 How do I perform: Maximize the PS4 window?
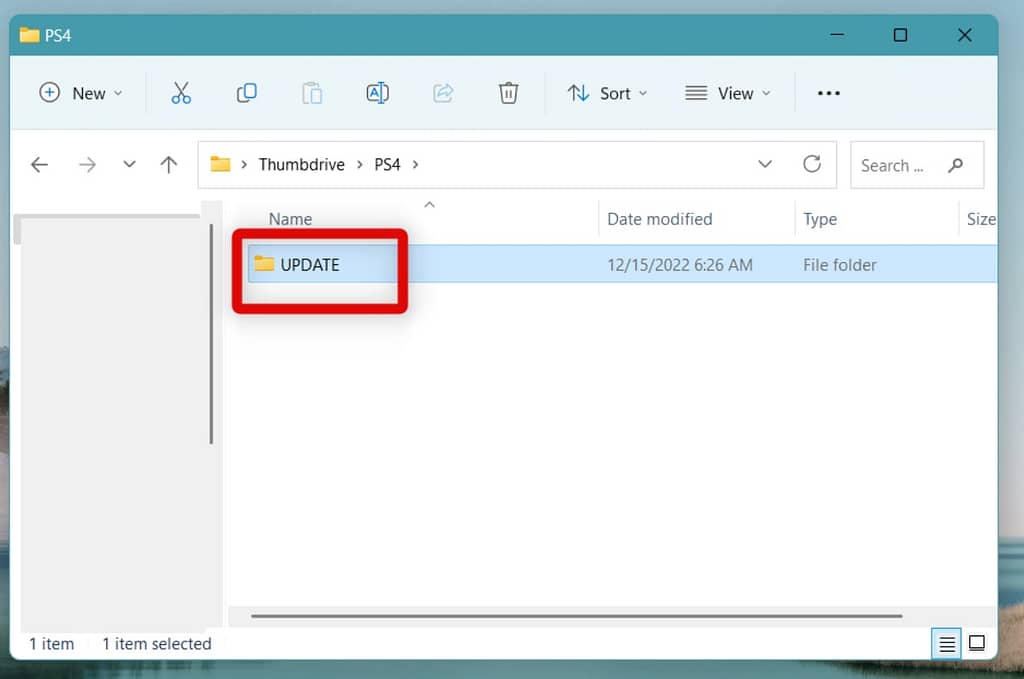(900, 35)
